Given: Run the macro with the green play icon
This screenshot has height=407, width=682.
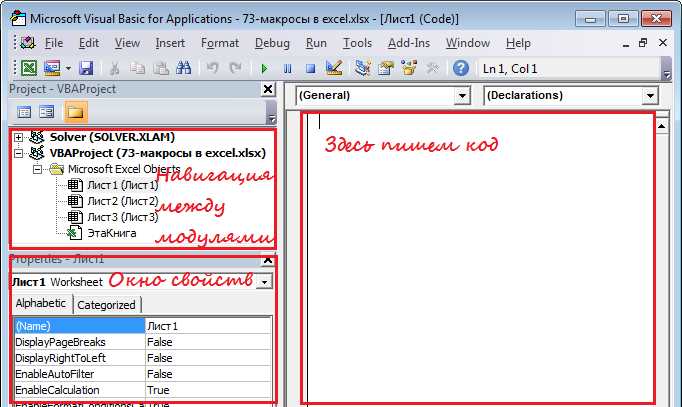Looking at the screenshot, I should coord(264,69).
